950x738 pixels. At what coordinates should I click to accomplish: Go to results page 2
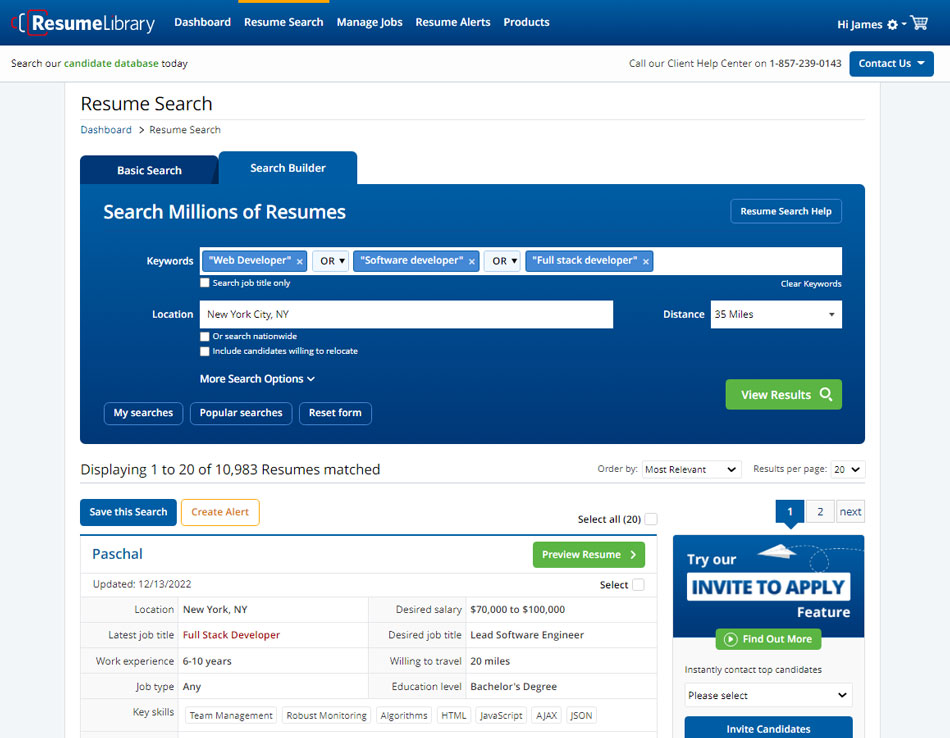pyautogui.click(x=819, y=512)
